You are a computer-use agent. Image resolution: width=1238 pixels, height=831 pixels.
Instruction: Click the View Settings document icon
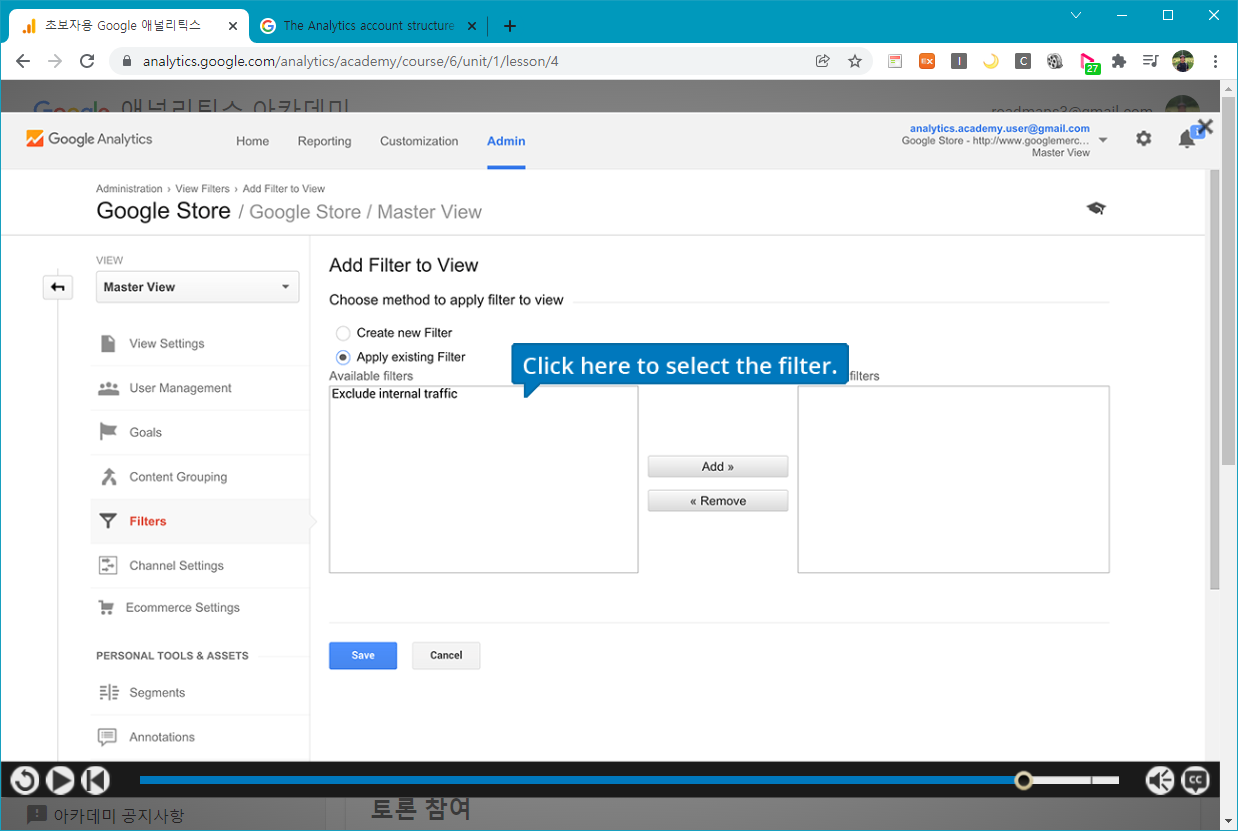click(x=108, y=344)
